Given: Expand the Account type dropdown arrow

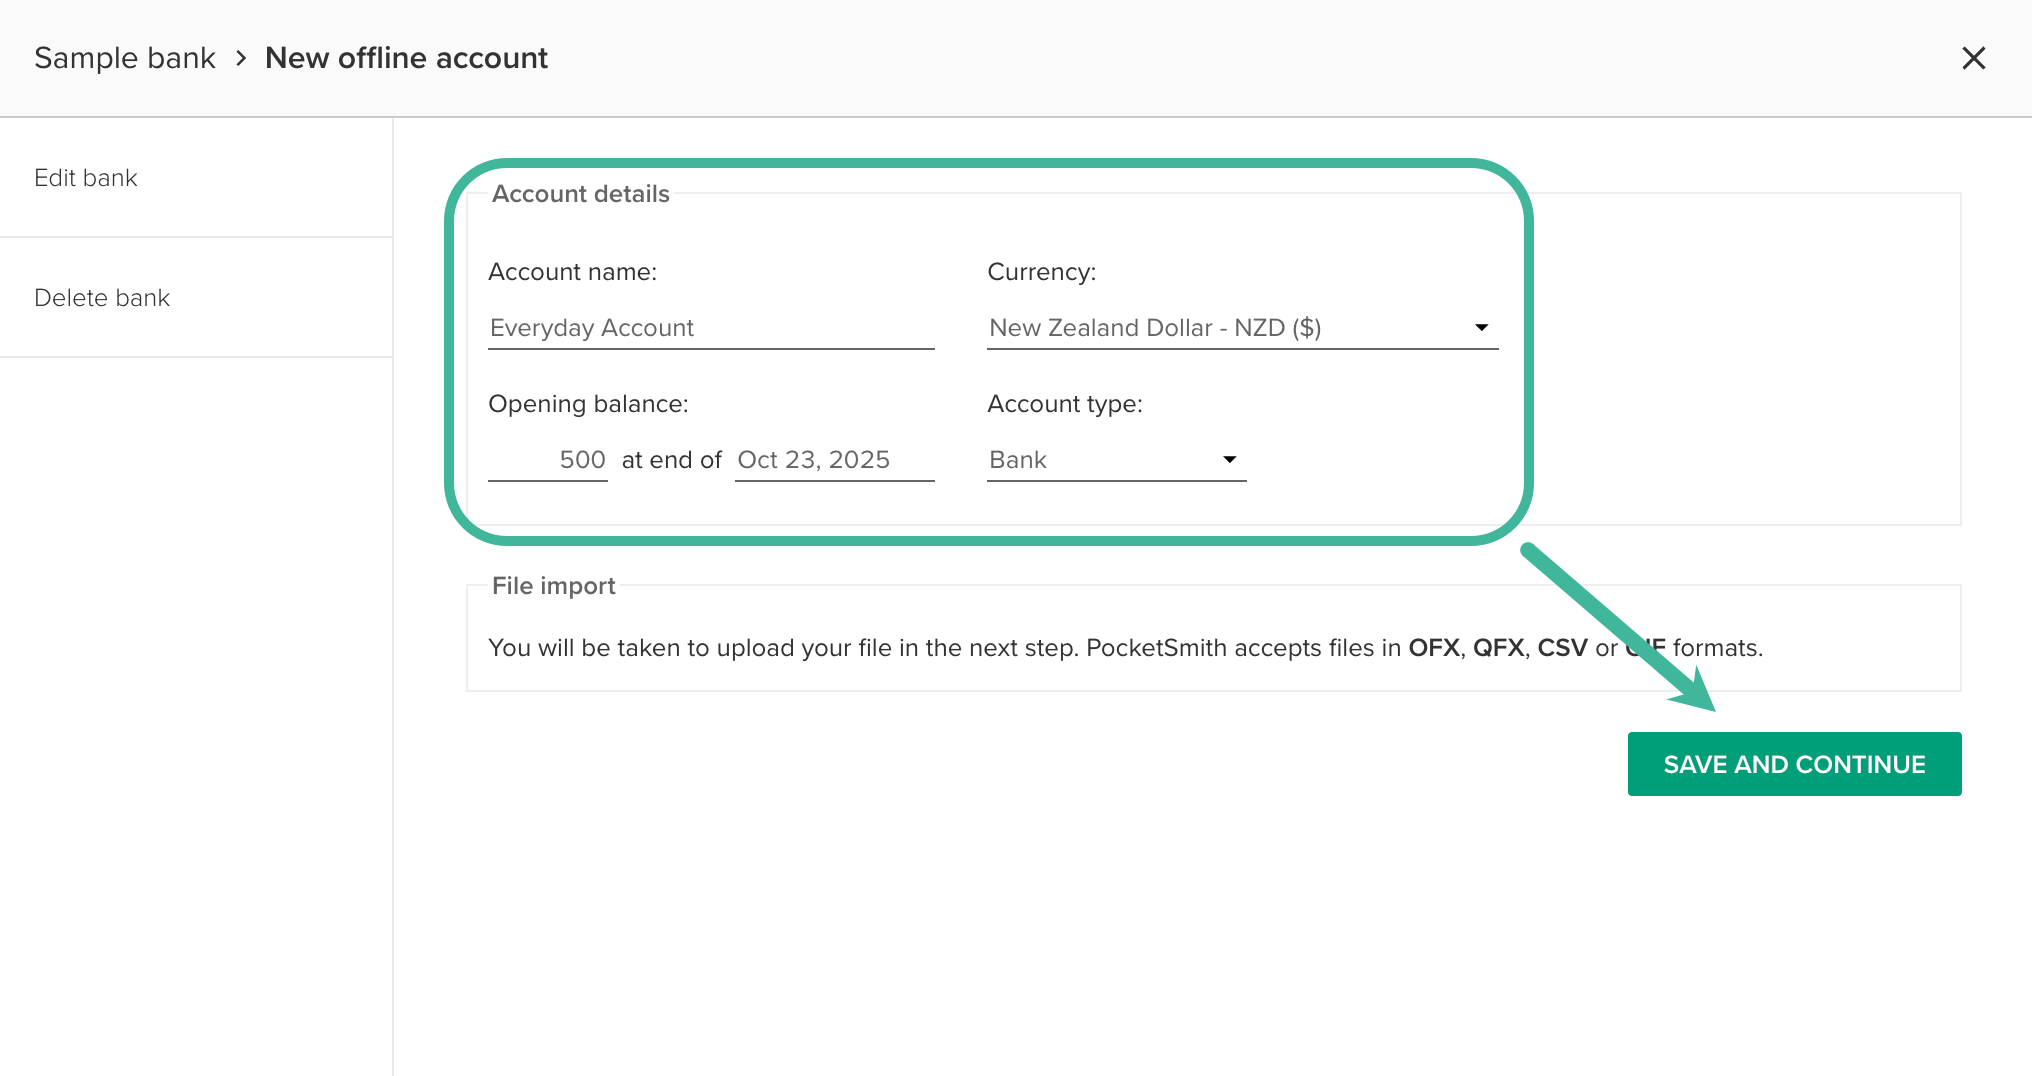Looking at the screenshot, I should point(1229,459).
